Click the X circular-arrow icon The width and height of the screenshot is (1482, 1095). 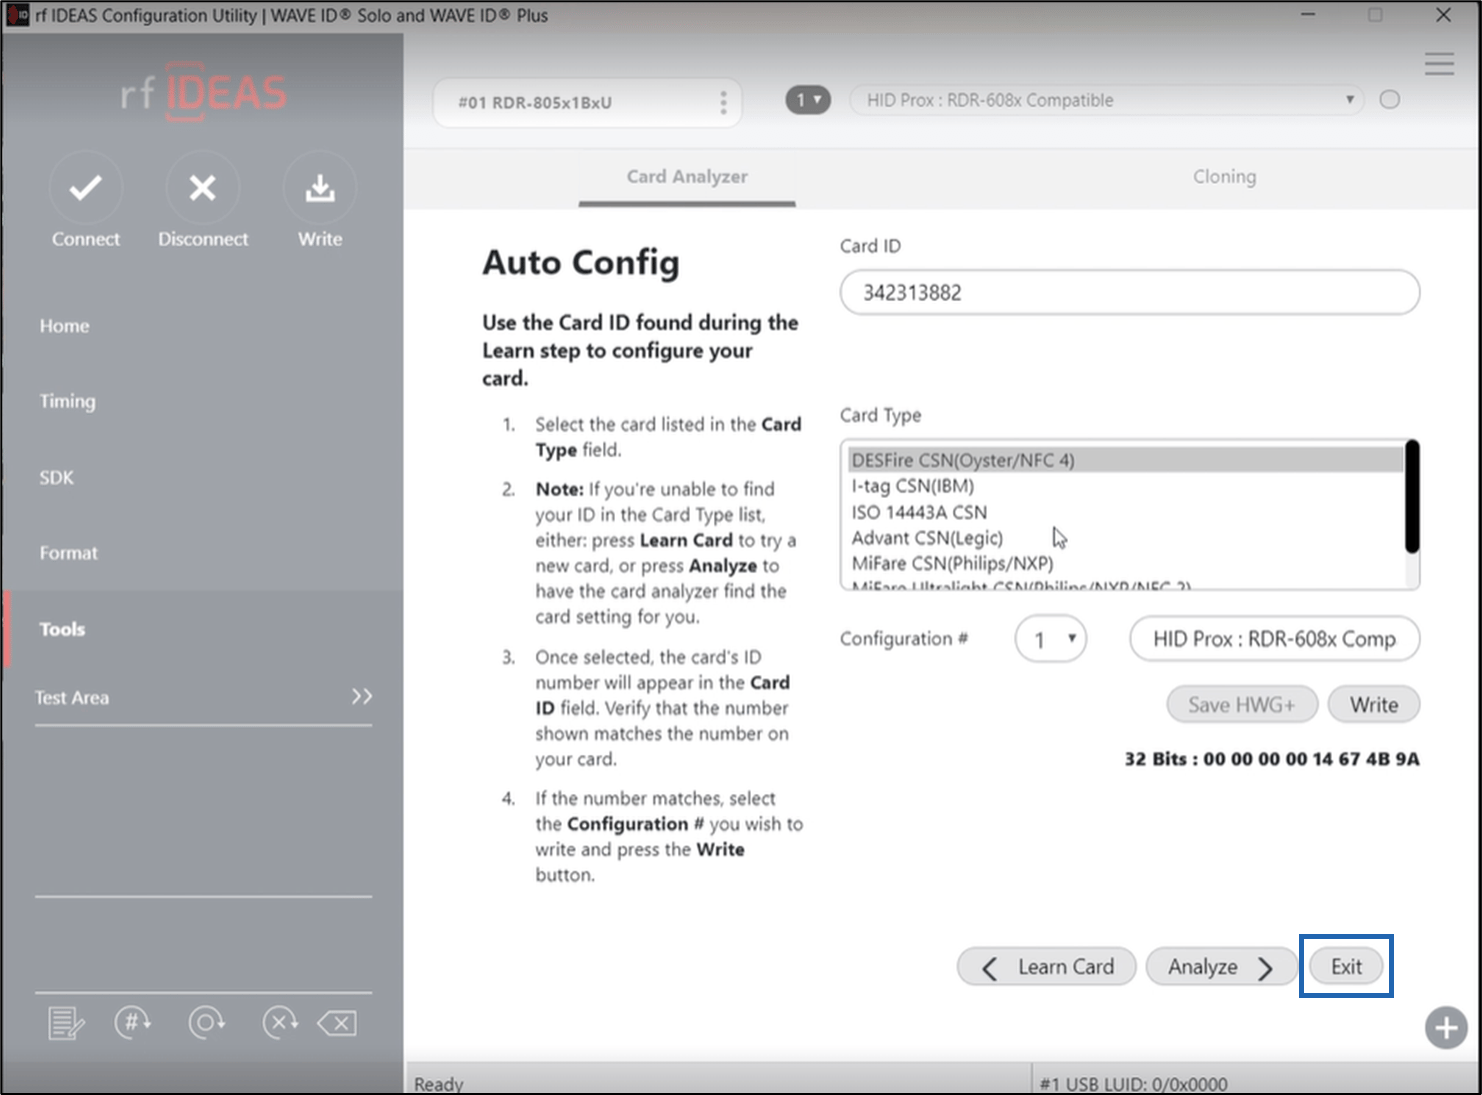[280, 1022]
